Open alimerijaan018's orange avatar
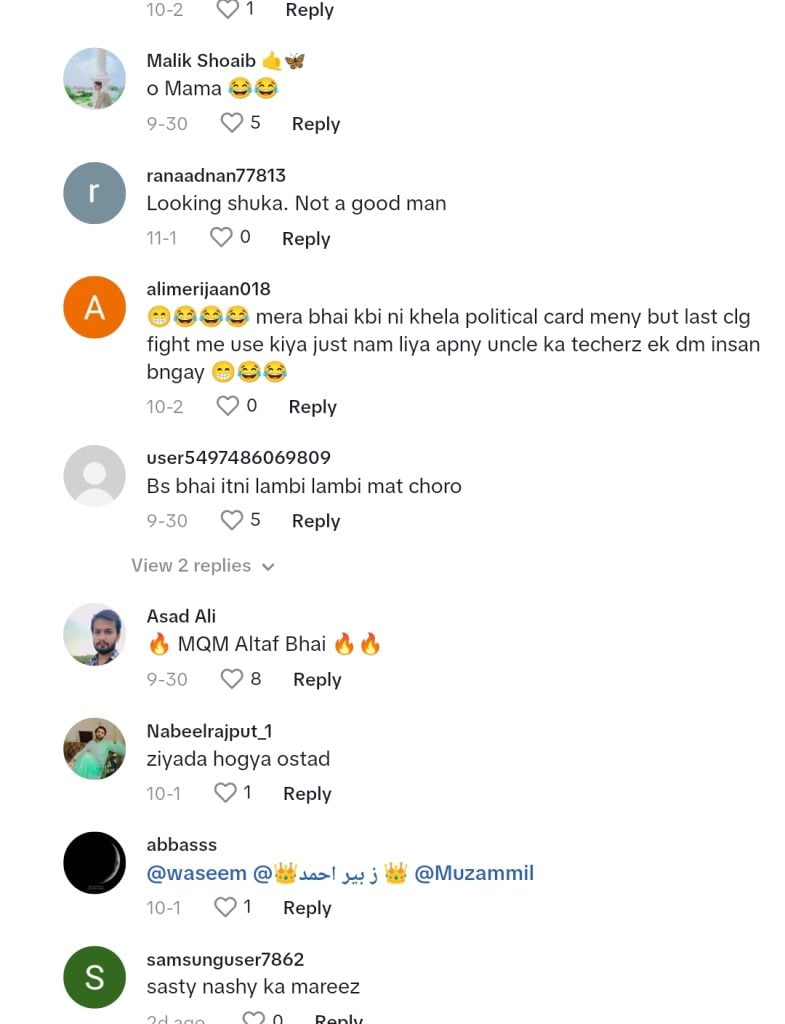The height and width of the screenshot is (1024, 785). pyautogui.click(x=94, y=306)
